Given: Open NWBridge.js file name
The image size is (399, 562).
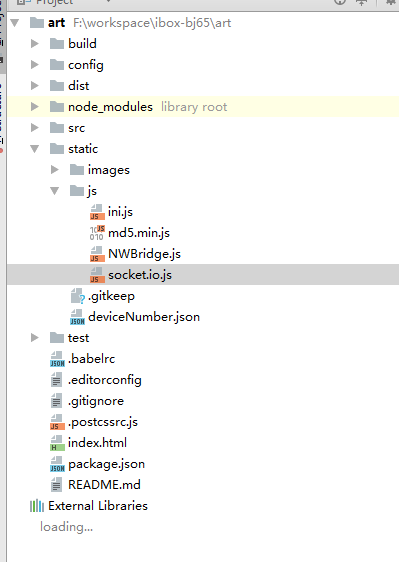Looking at the screenshot, I should 144,254.
